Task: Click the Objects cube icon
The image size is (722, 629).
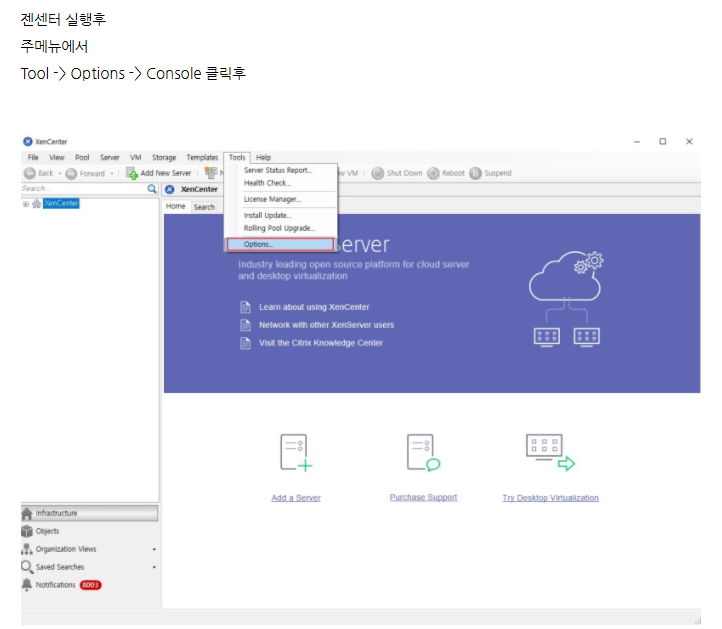Action: [27, 531]
